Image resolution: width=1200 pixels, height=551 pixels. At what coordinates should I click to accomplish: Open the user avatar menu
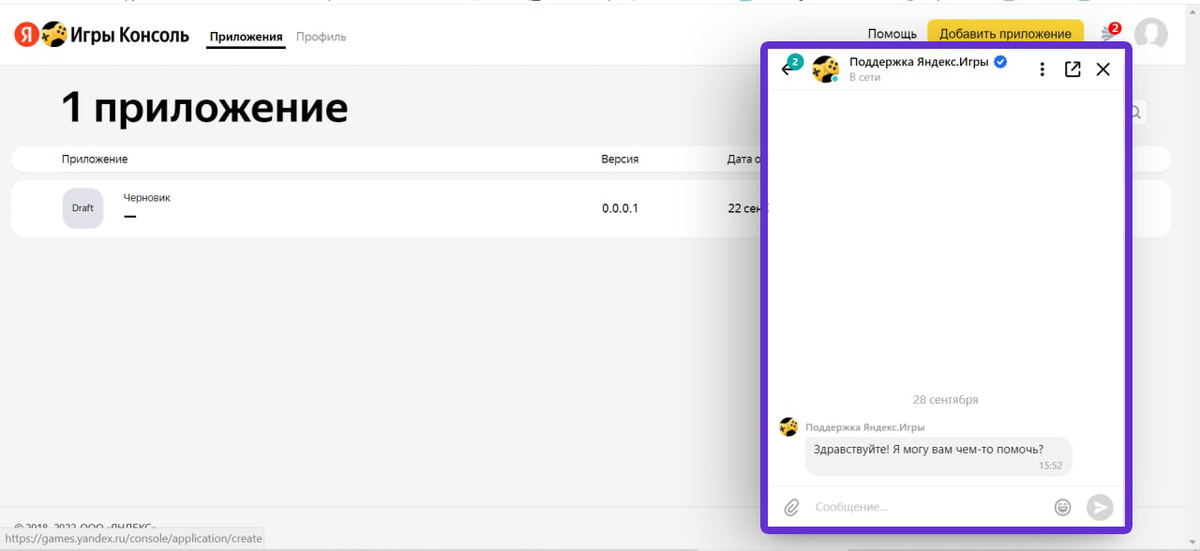coord(1152,34)
